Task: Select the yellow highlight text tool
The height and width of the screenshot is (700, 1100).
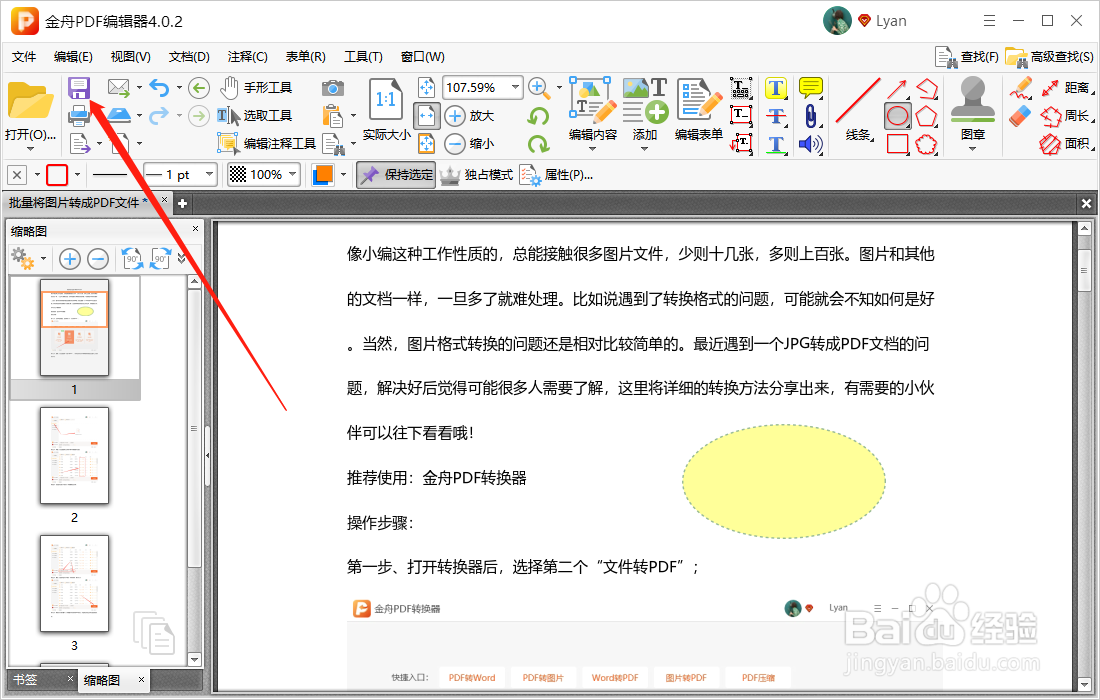Action: click(776, 88)
